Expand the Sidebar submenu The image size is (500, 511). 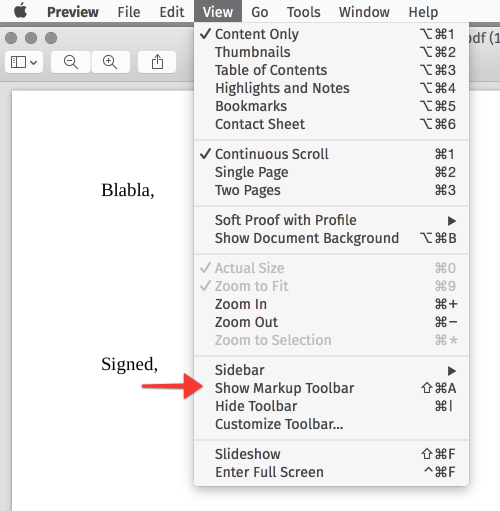[x=331, y=370]
